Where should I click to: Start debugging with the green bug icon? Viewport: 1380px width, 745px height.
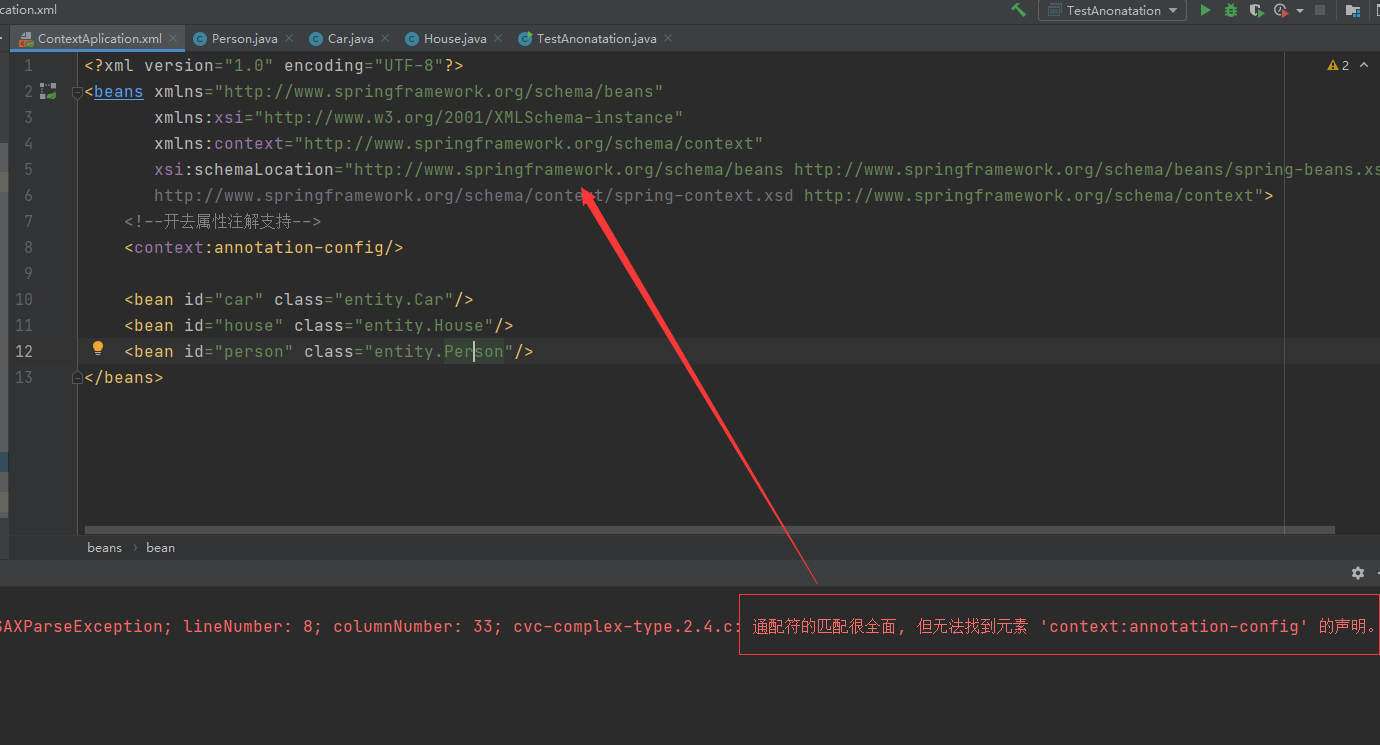(1231, 10)
